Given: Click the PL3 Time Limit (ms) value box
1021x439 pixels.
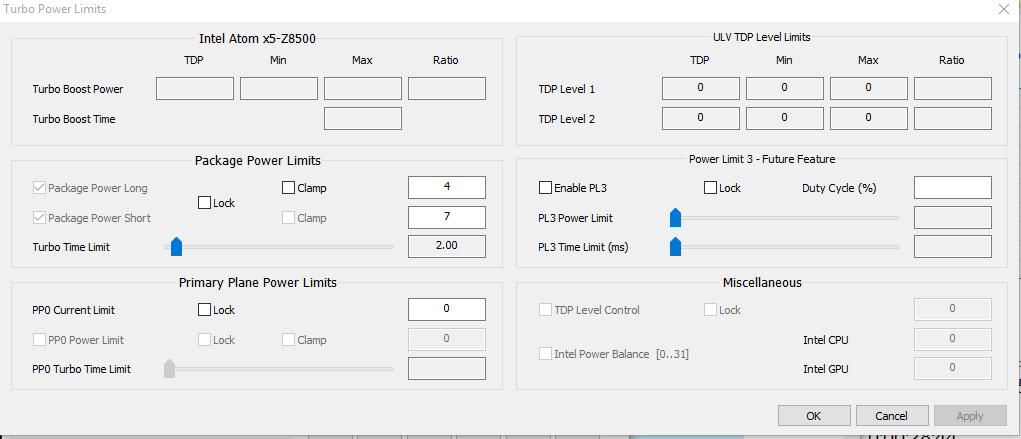Looking at the screenshot, I should tap(953, 247).
